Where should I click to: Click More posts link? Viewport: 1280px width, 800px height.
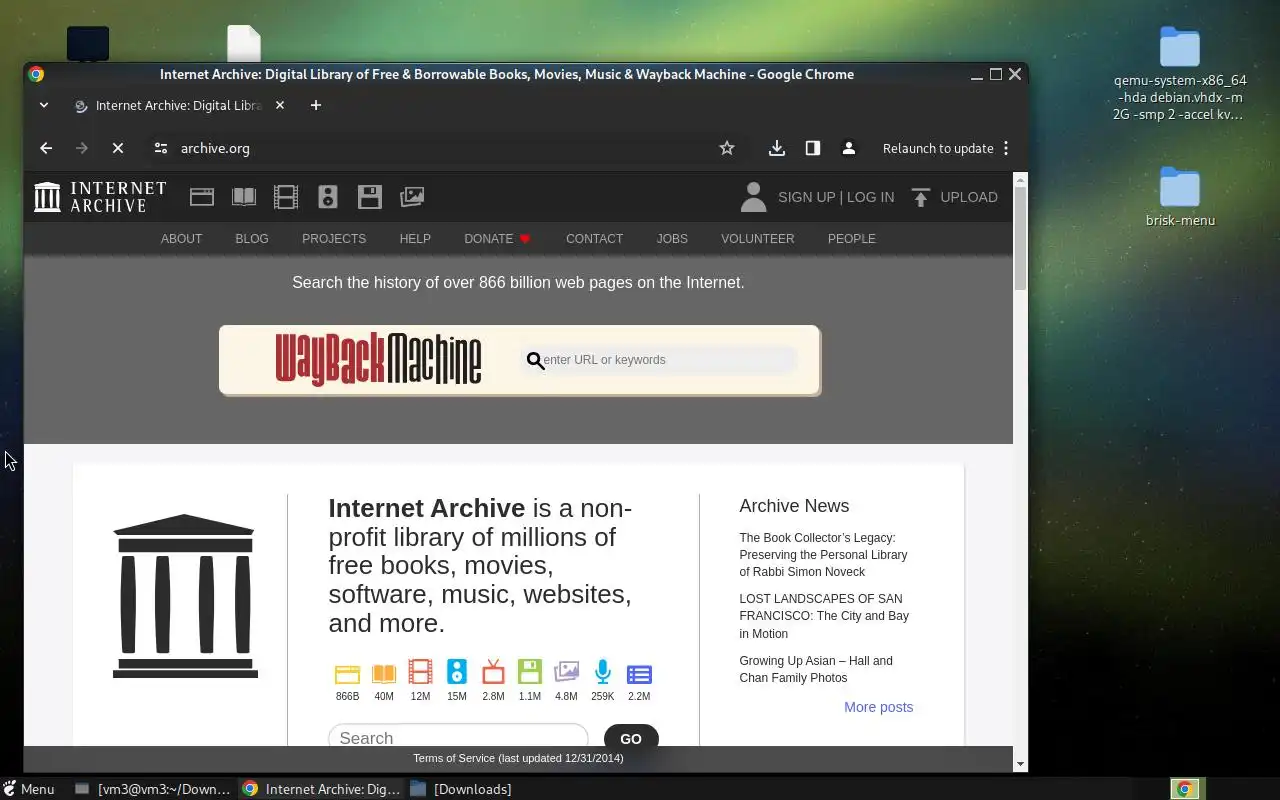[x=878, y=707]
